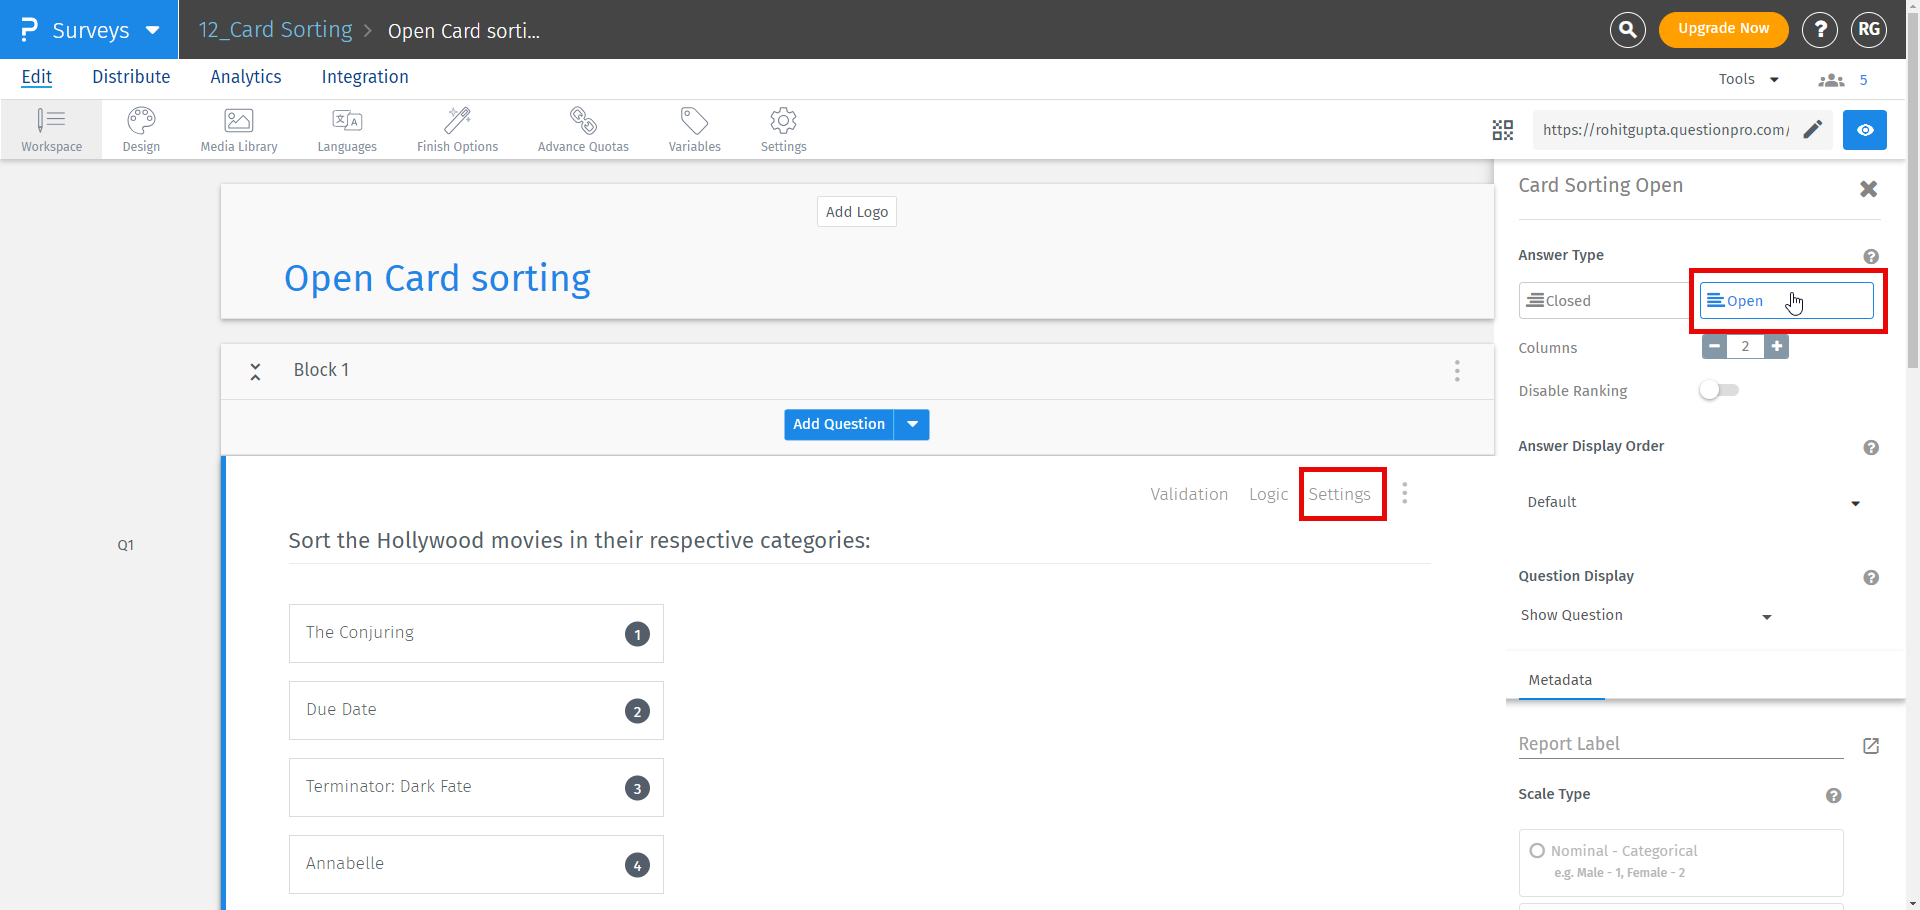Open the Variables tag tool
The width and height of the screenshot is (1920, 910).
[694, 130]
